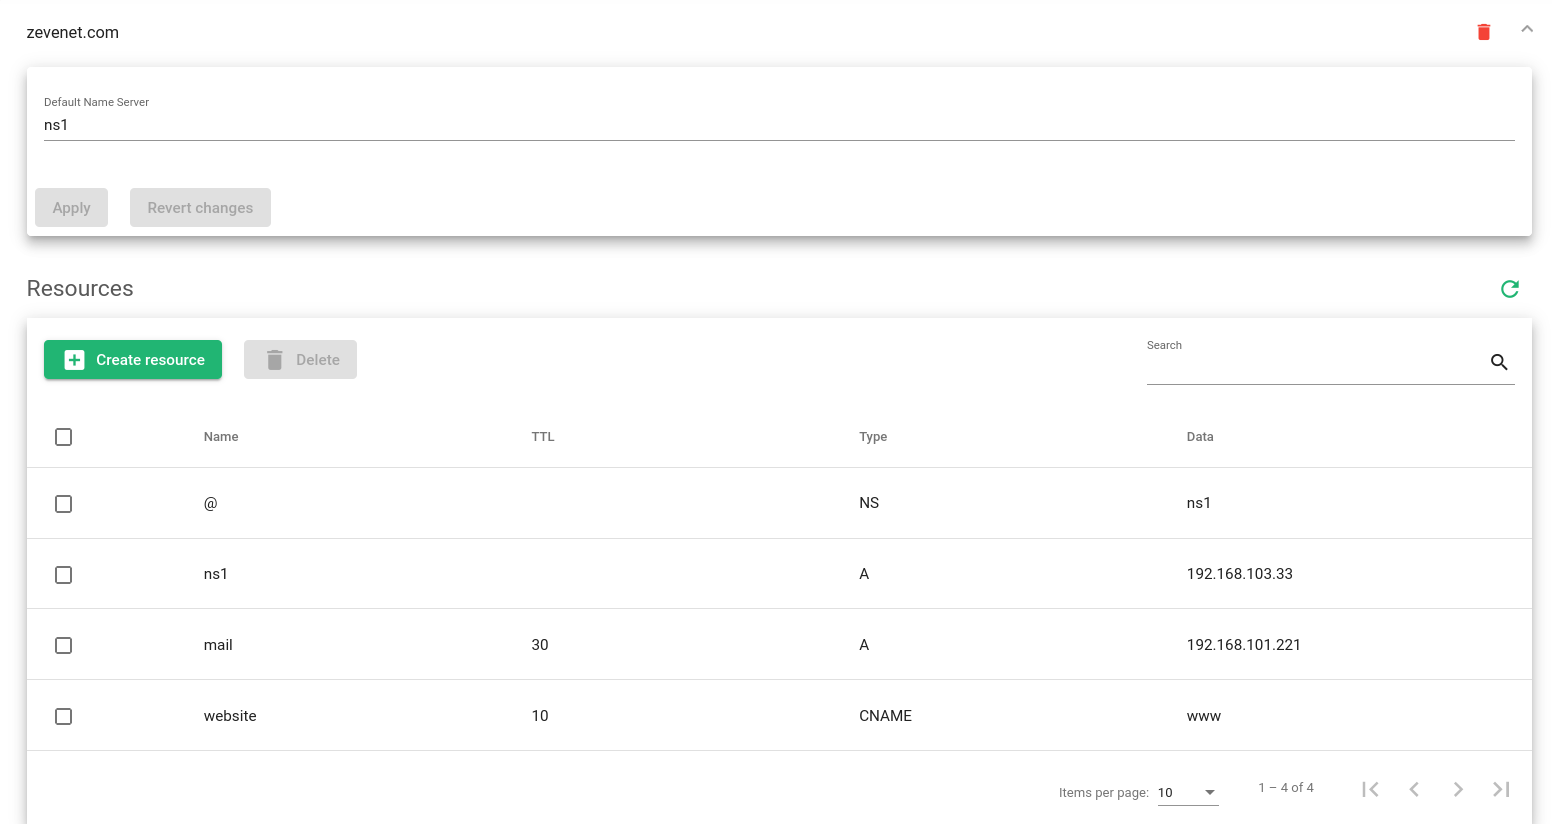Viewport: 1552px width, 824px height.
Task: Open the Items per page dropdown
Action: coord(1188,792)
